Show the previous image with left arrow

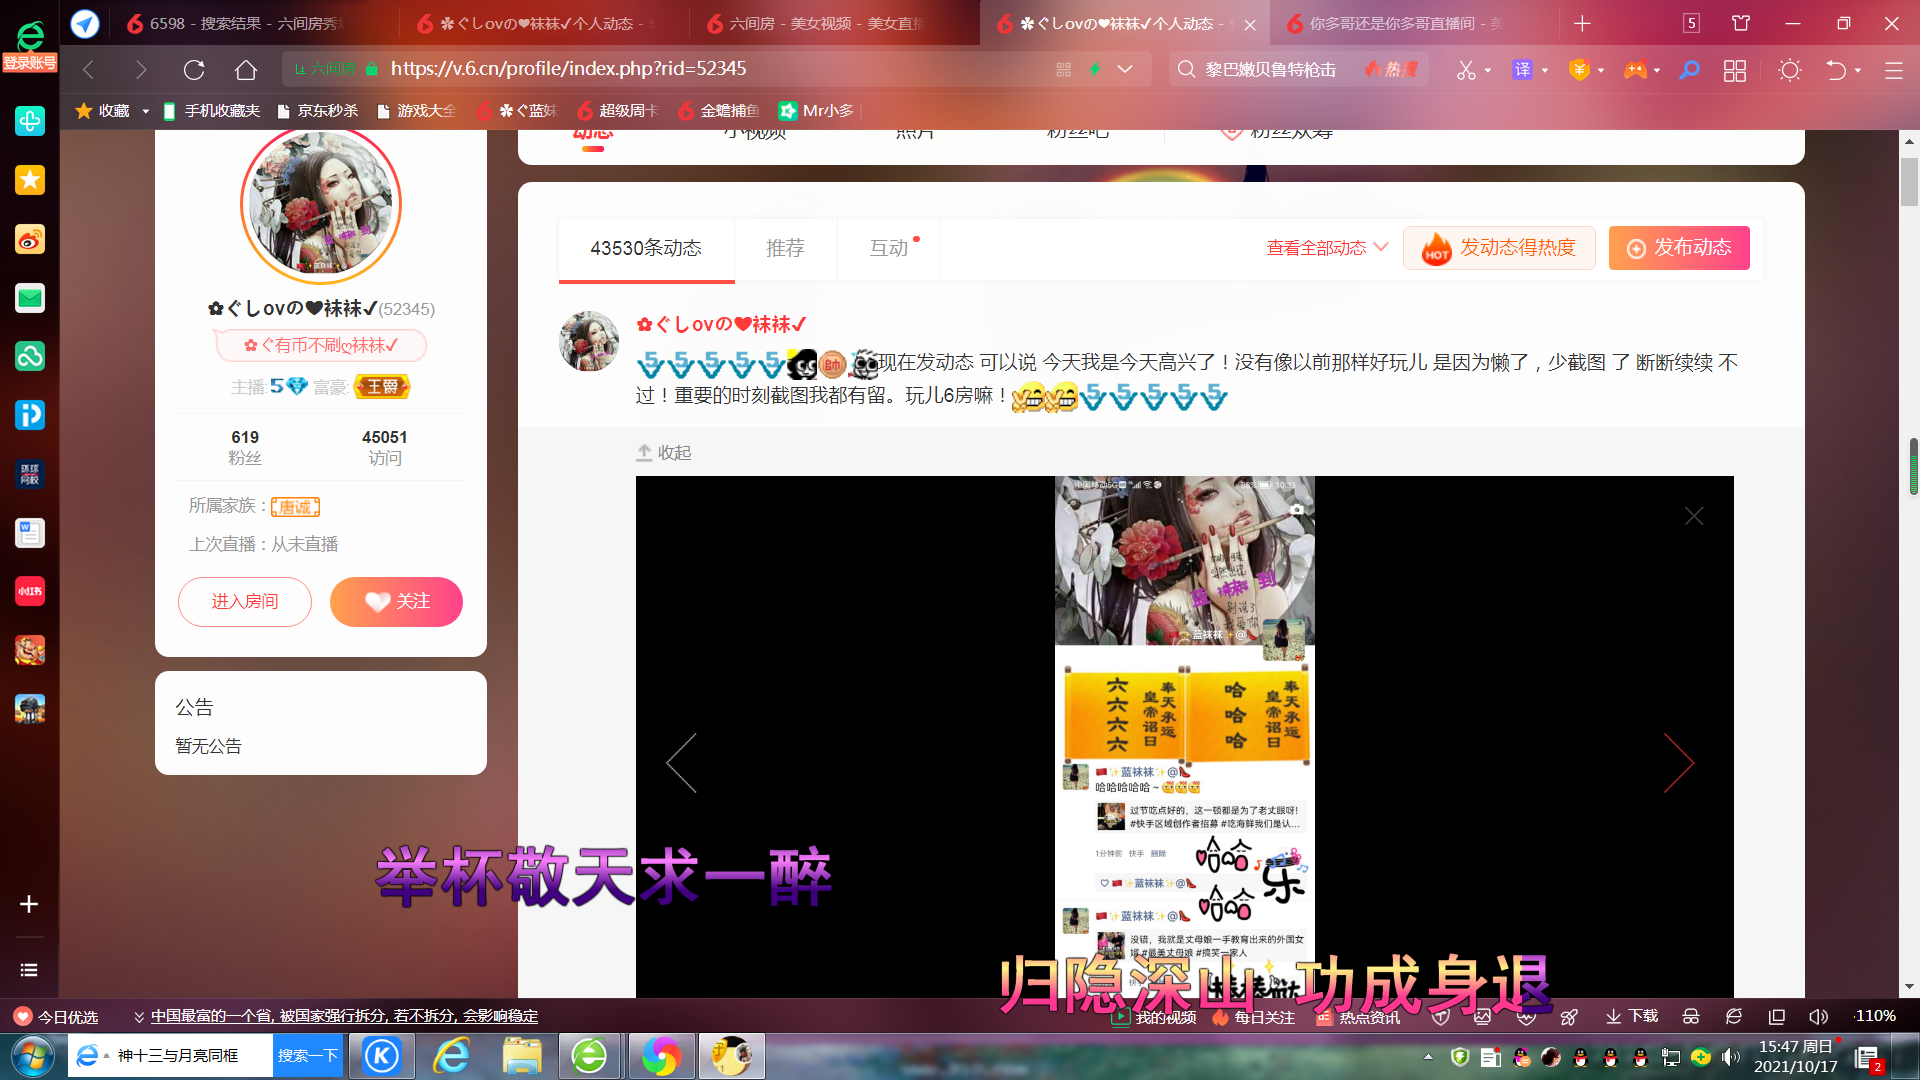pyautogui.click(x=682, y=763)
